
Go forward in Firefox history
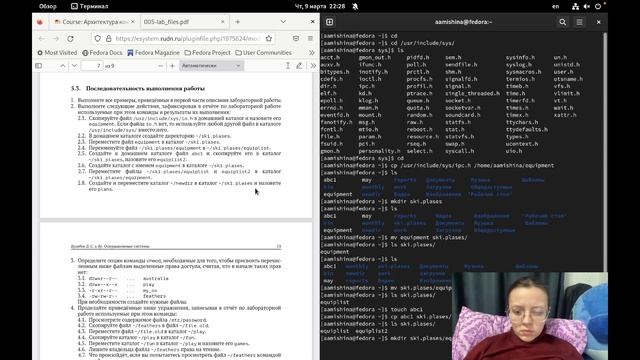pyautogui.click(x=56, y=38)
